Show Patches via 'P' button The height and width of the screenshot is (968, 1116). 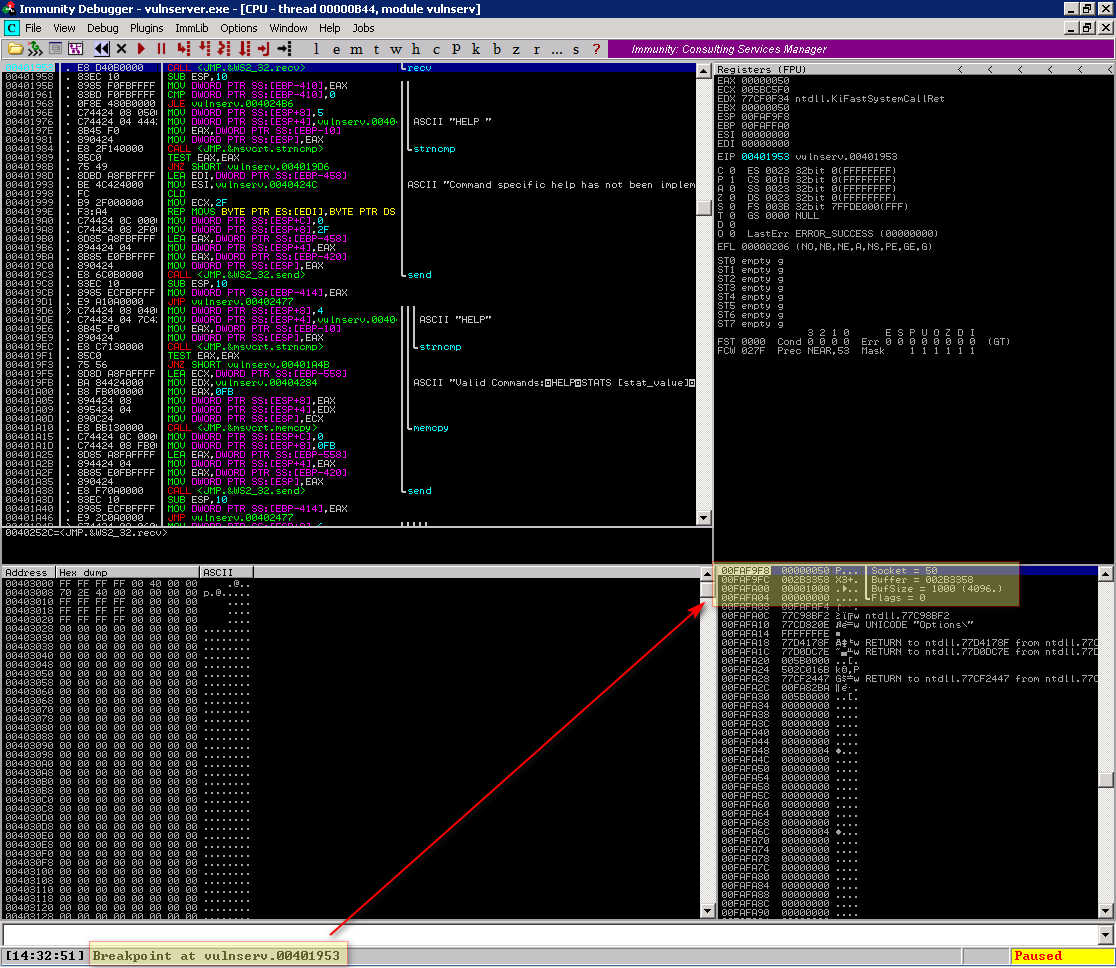(456, 48)
